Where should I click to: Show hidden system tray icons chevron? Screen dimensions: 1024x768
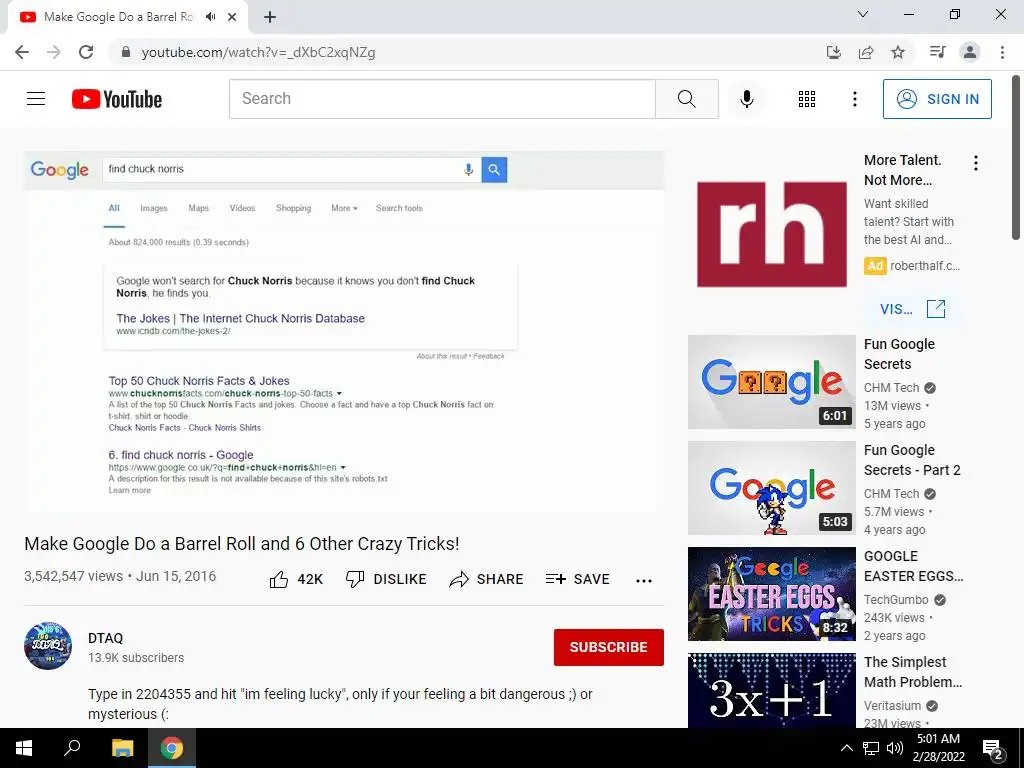pyautogui.click(x=846, y=748)
